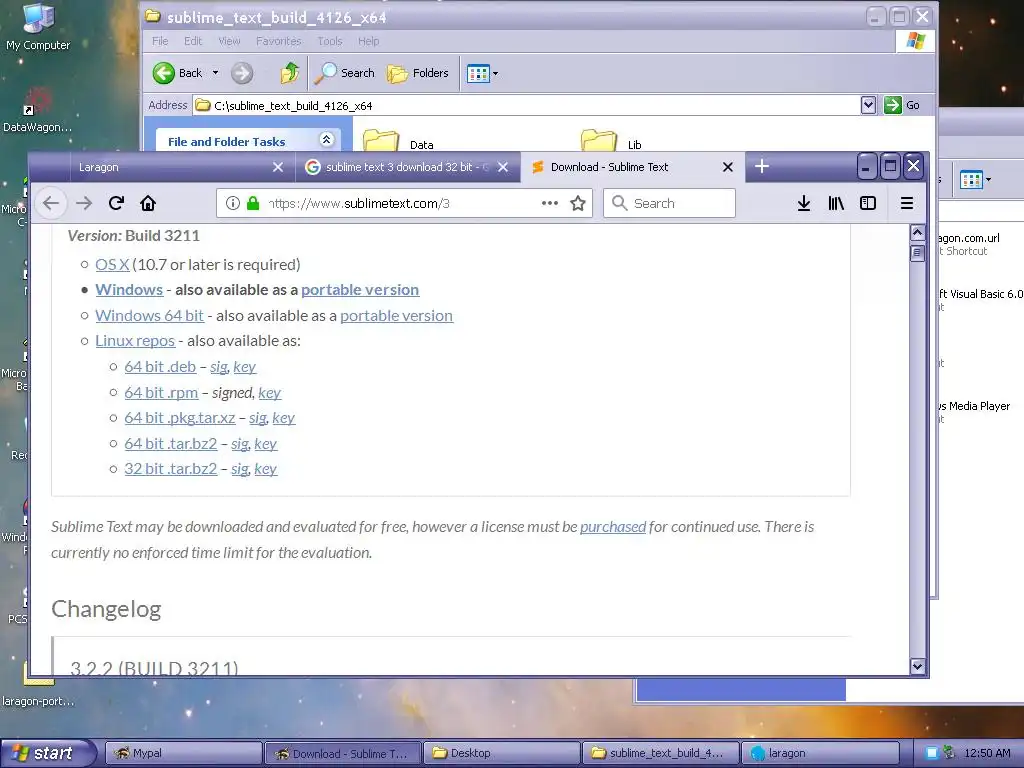
Task: Open the File menu in Explorer
Action: (x=160, y=41)
